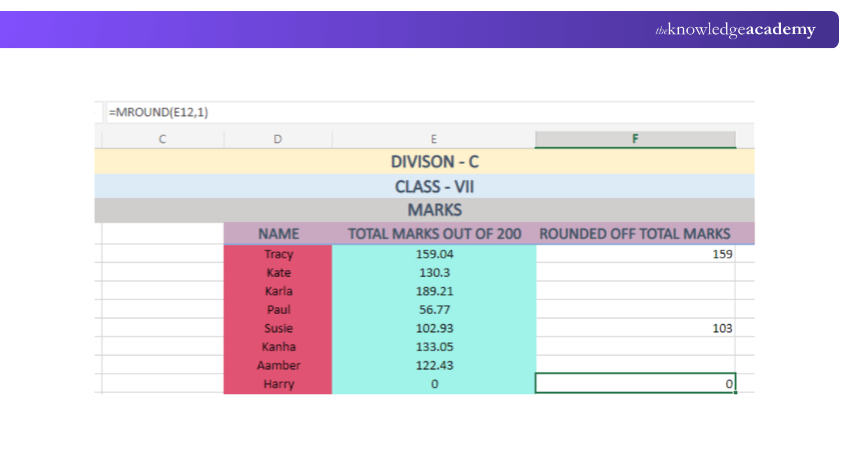
Task: Click the DIVISON - C title cell
Action: coord(424,162)
